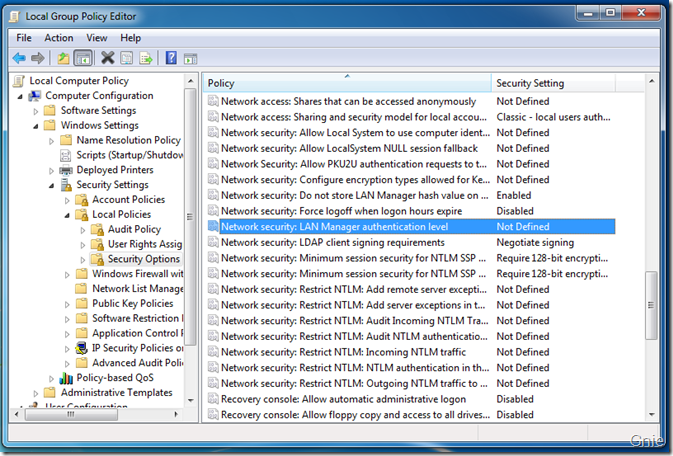Select Network List Manager tree item

click(x=137, y=289)
